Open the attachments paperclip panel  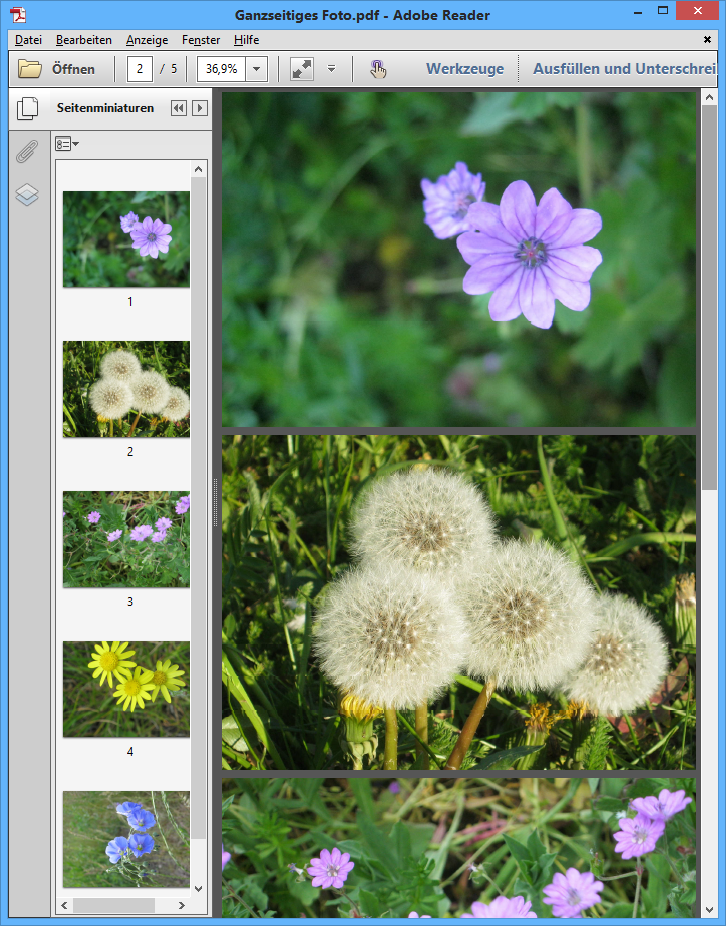[x=27, y=152]
